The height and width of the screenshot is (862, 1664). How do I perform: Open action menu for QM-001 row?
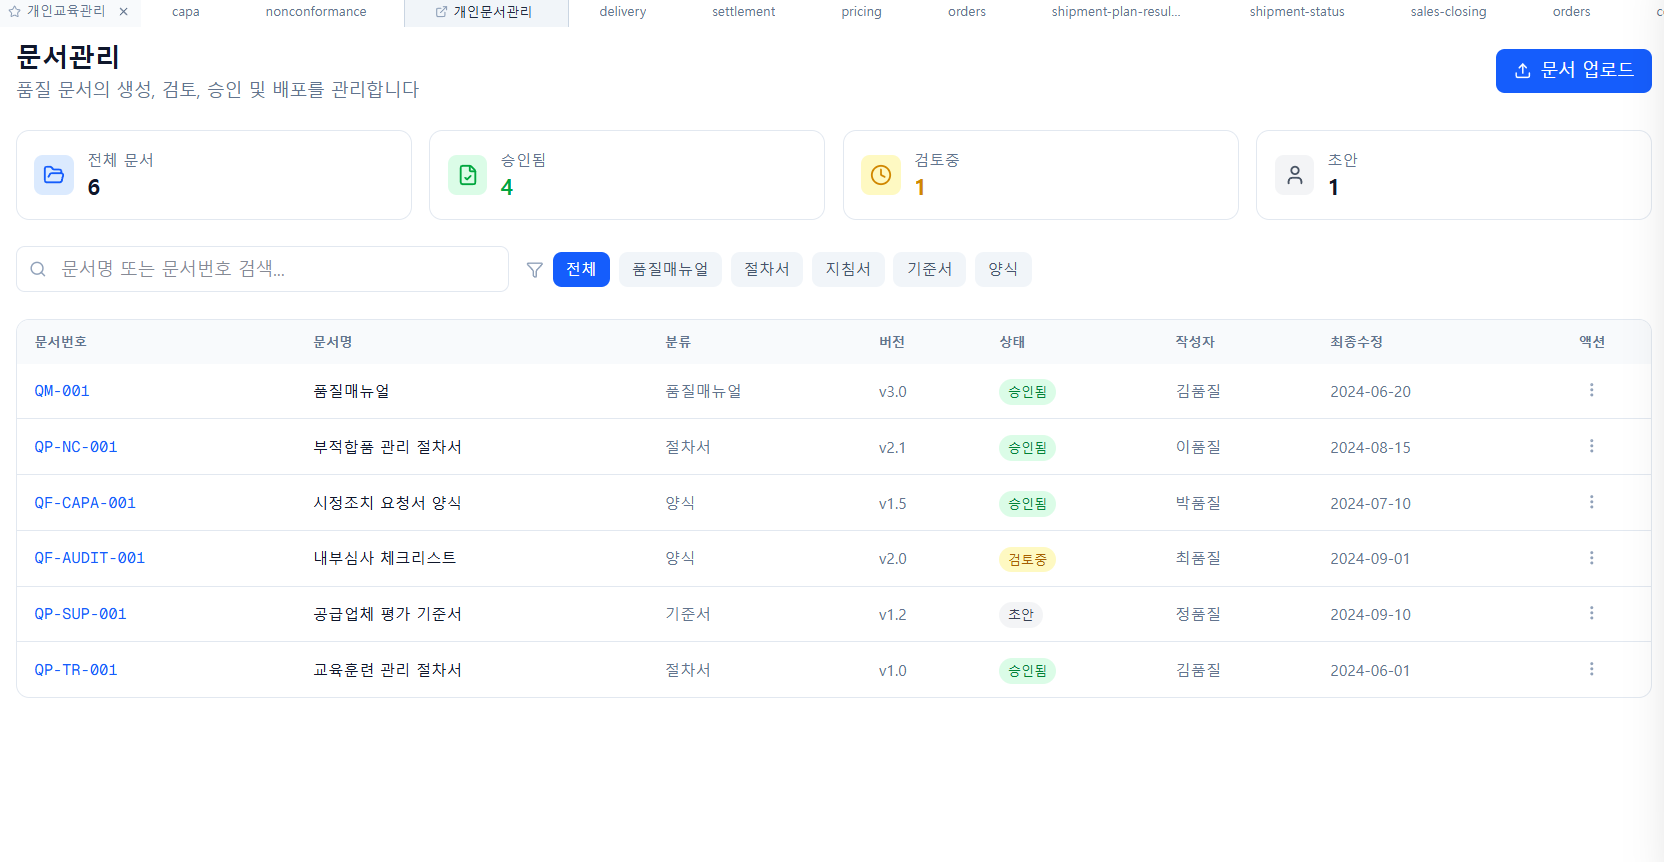(1591, 390)
